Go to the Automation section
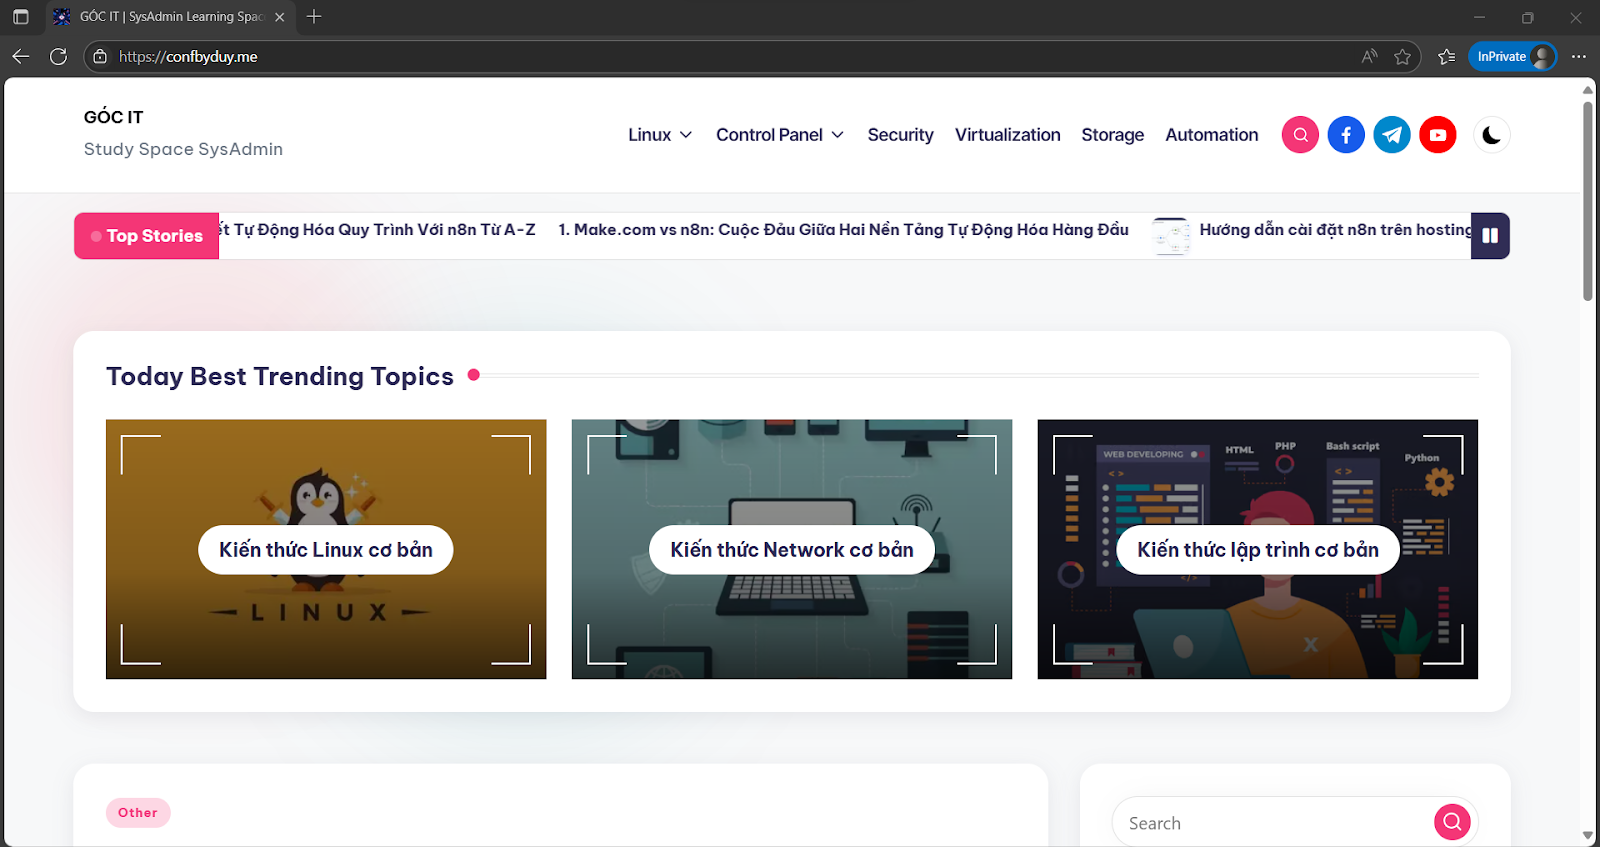This screenshot has height=847, width=1600. coord(1211,135)
